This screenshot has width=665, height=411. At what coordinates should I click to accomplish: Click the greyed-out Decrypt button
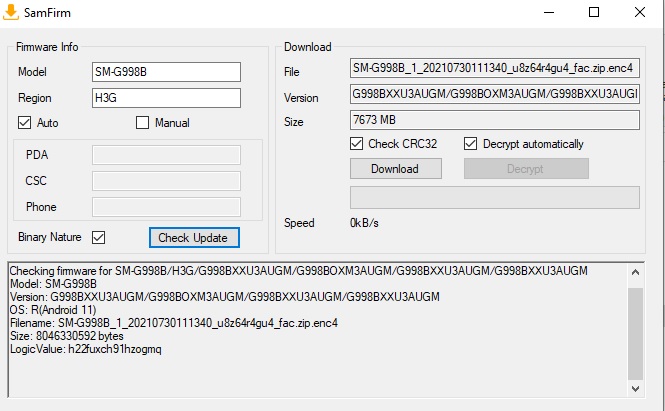tap(526, 169)
